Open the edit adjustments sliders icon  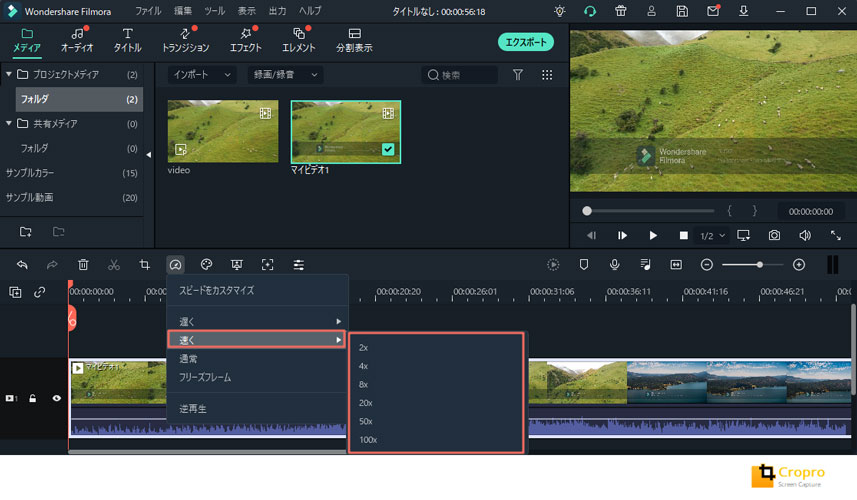pyautogui.click(x=298, y=265)
